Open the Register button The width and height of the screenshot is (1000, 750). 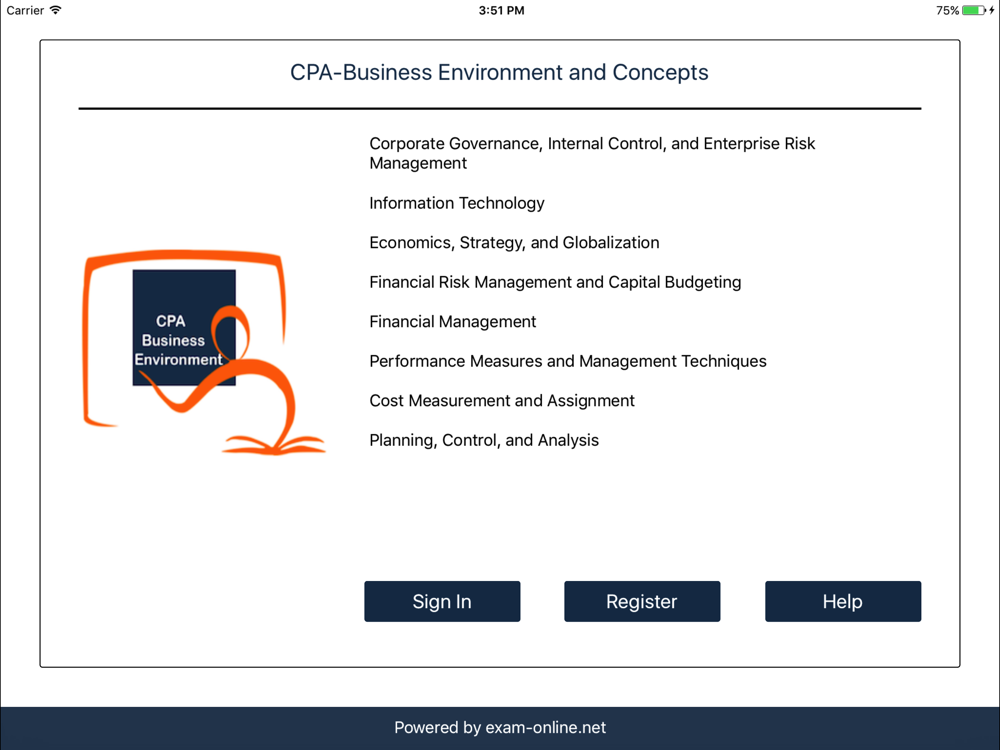coord(642,601)
